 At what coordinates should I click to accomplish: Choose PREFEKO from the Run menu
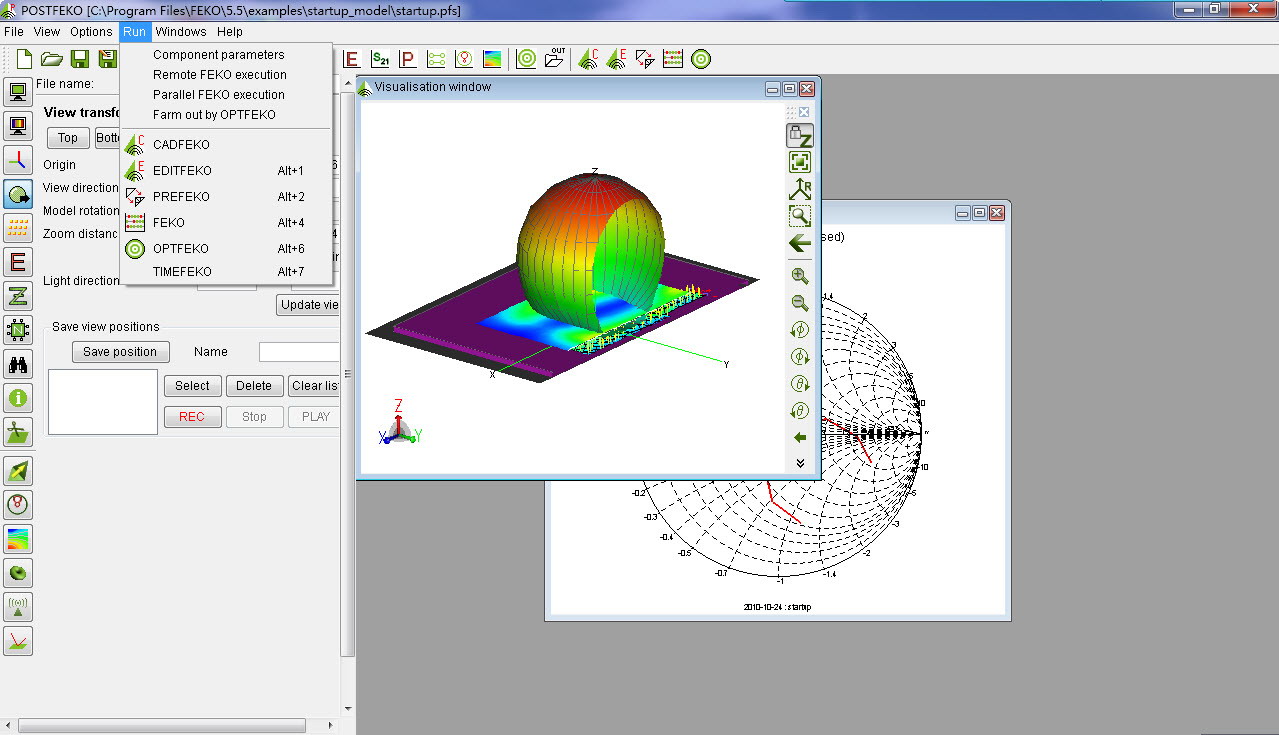226,197
